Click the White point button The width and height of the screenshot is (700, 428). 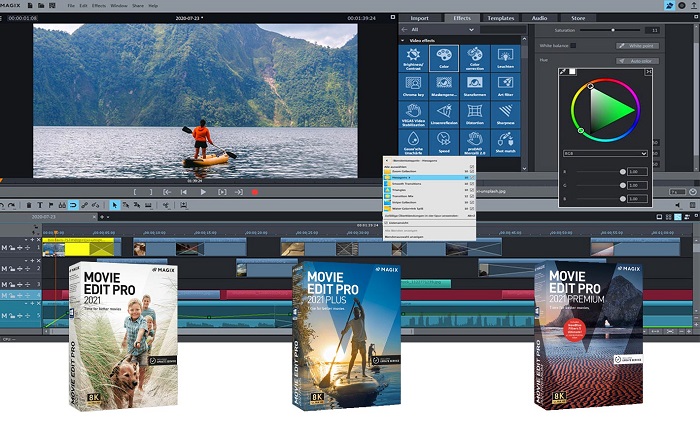click(638, 46)
